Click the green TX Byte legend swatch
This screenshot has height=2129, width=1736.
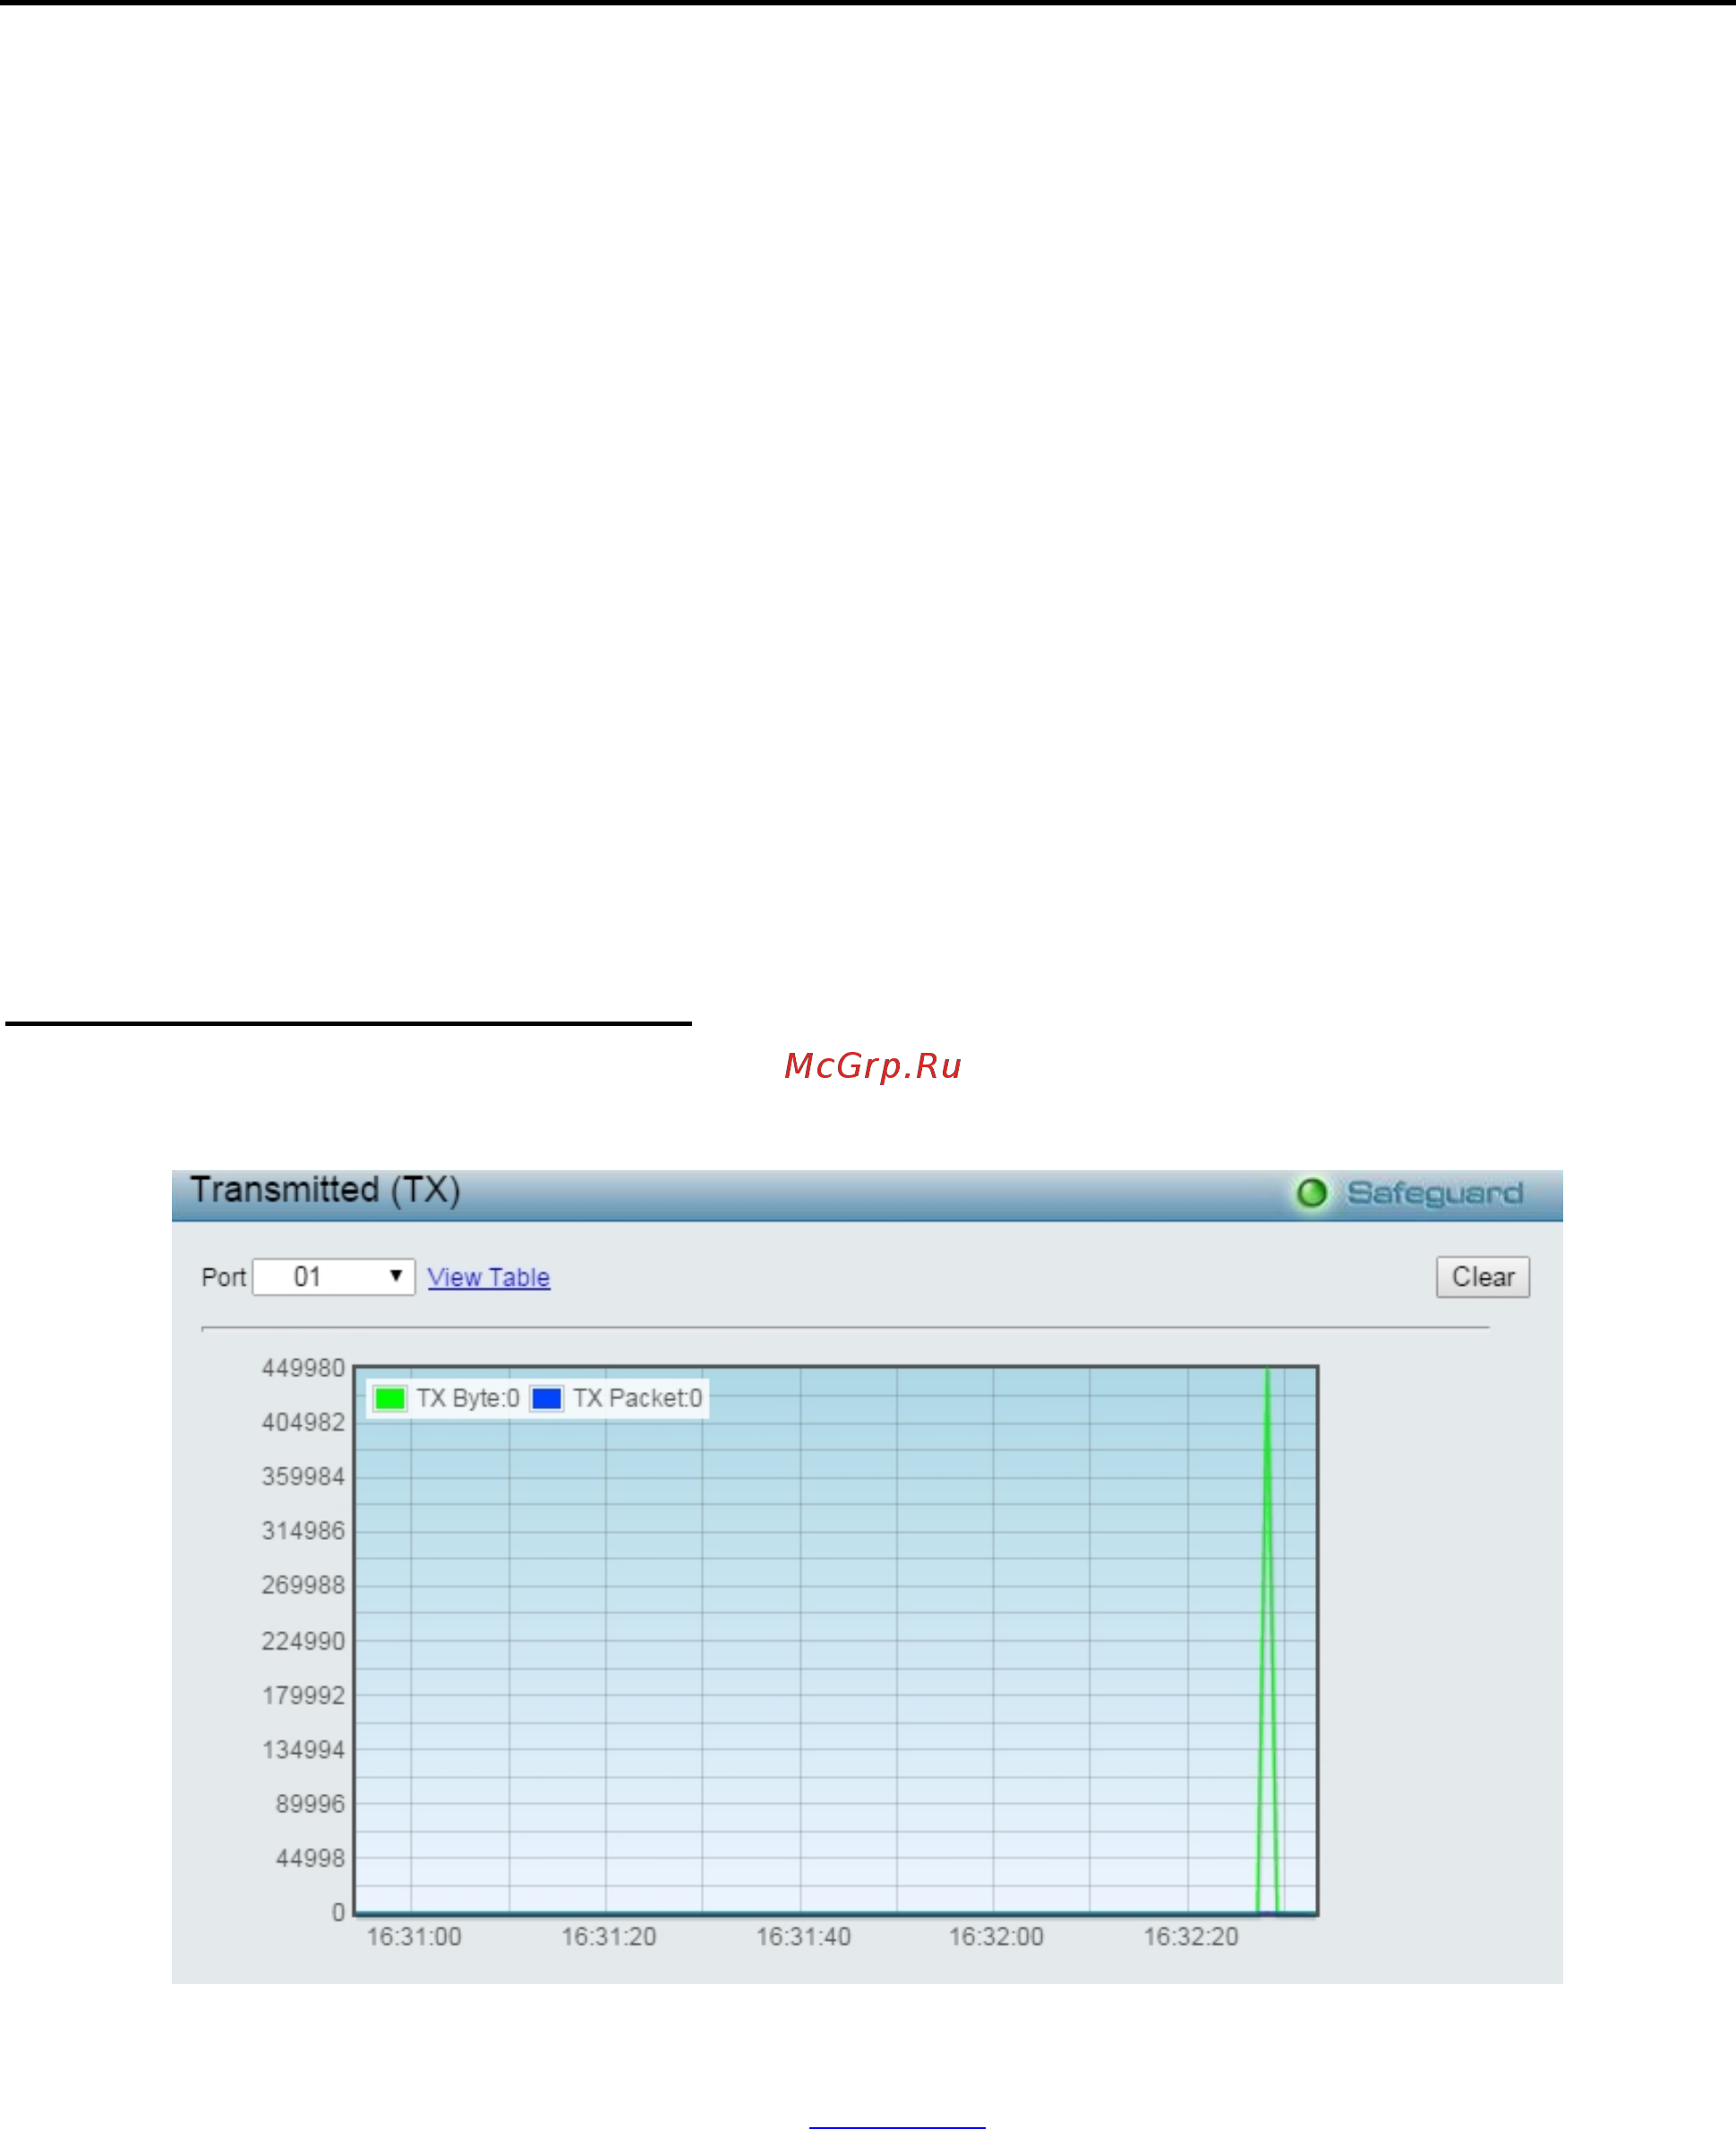pos(389,1398)
